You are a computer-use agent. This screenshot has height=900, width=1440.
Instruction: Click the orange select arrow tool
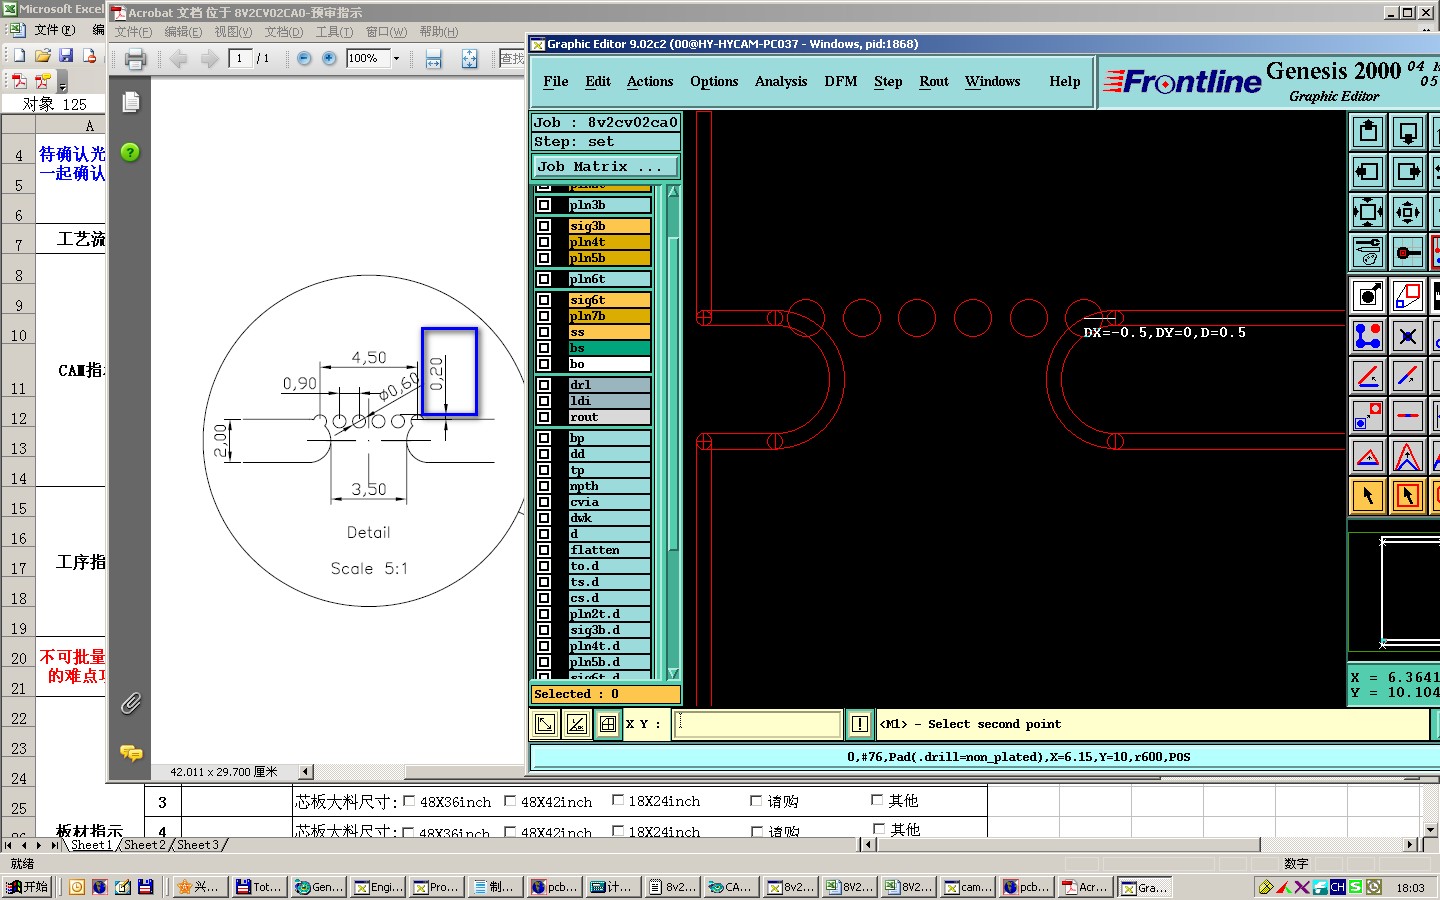(1367, 495)
